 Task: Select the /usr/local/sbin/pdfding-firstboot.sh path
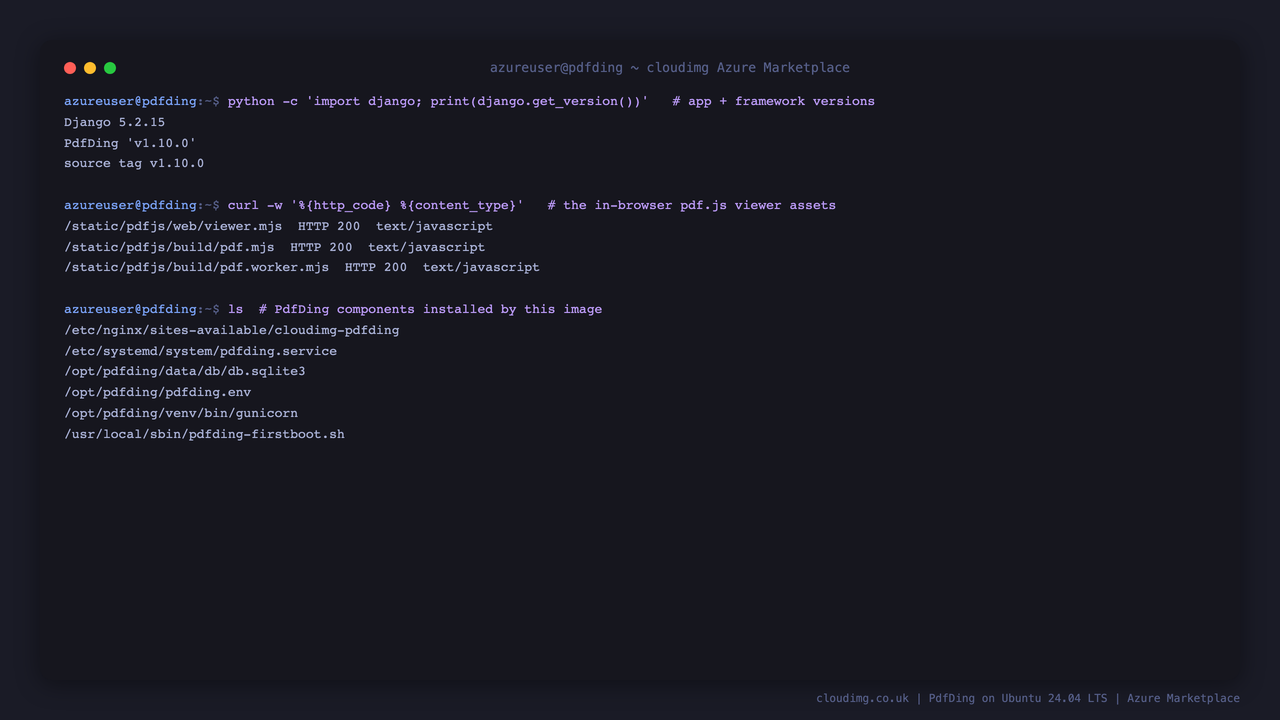pyautogui.click(x=204, y=434)
